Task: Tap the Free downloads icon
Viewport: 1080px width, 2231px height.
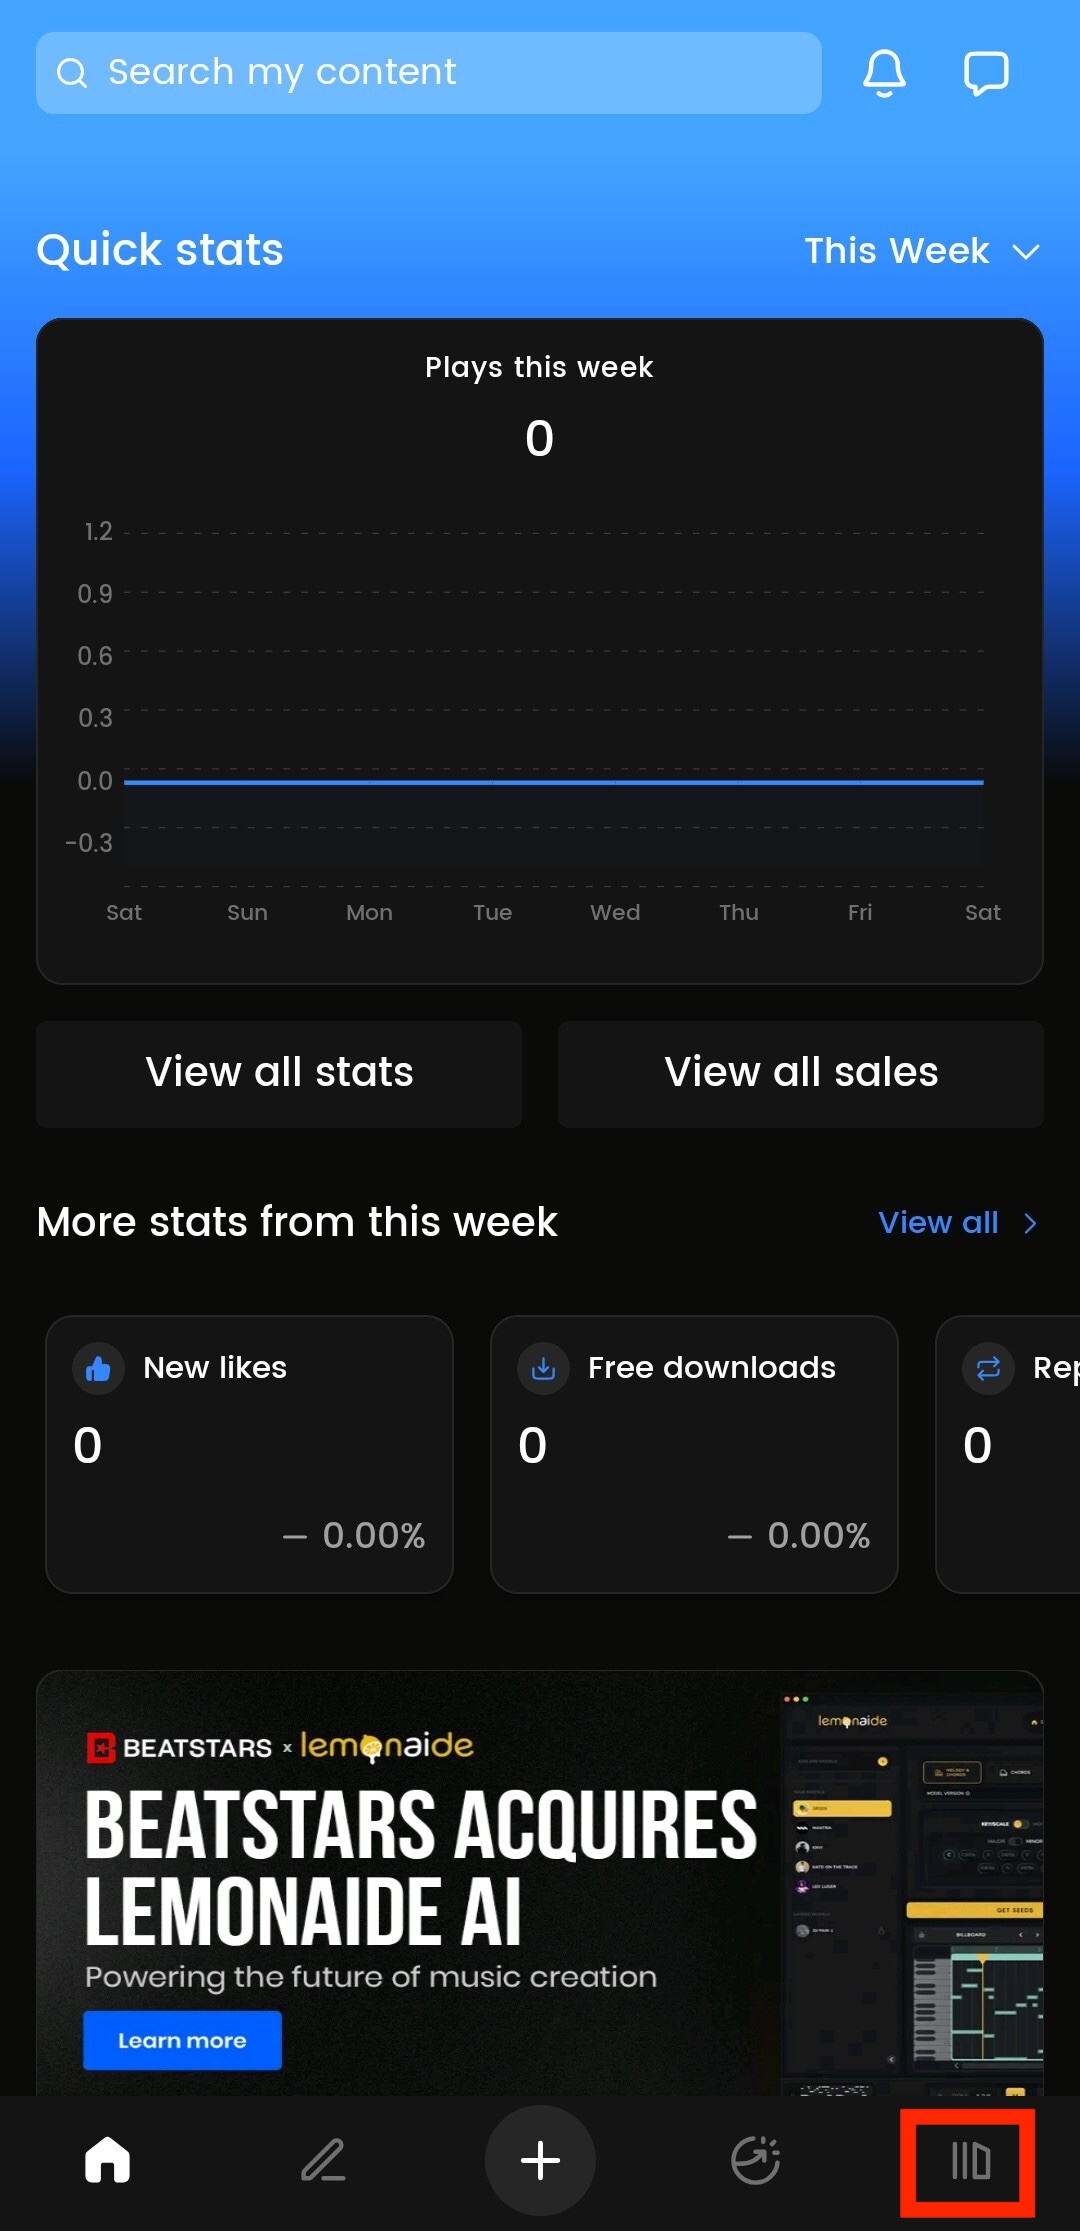Action: click(543, 1368)
